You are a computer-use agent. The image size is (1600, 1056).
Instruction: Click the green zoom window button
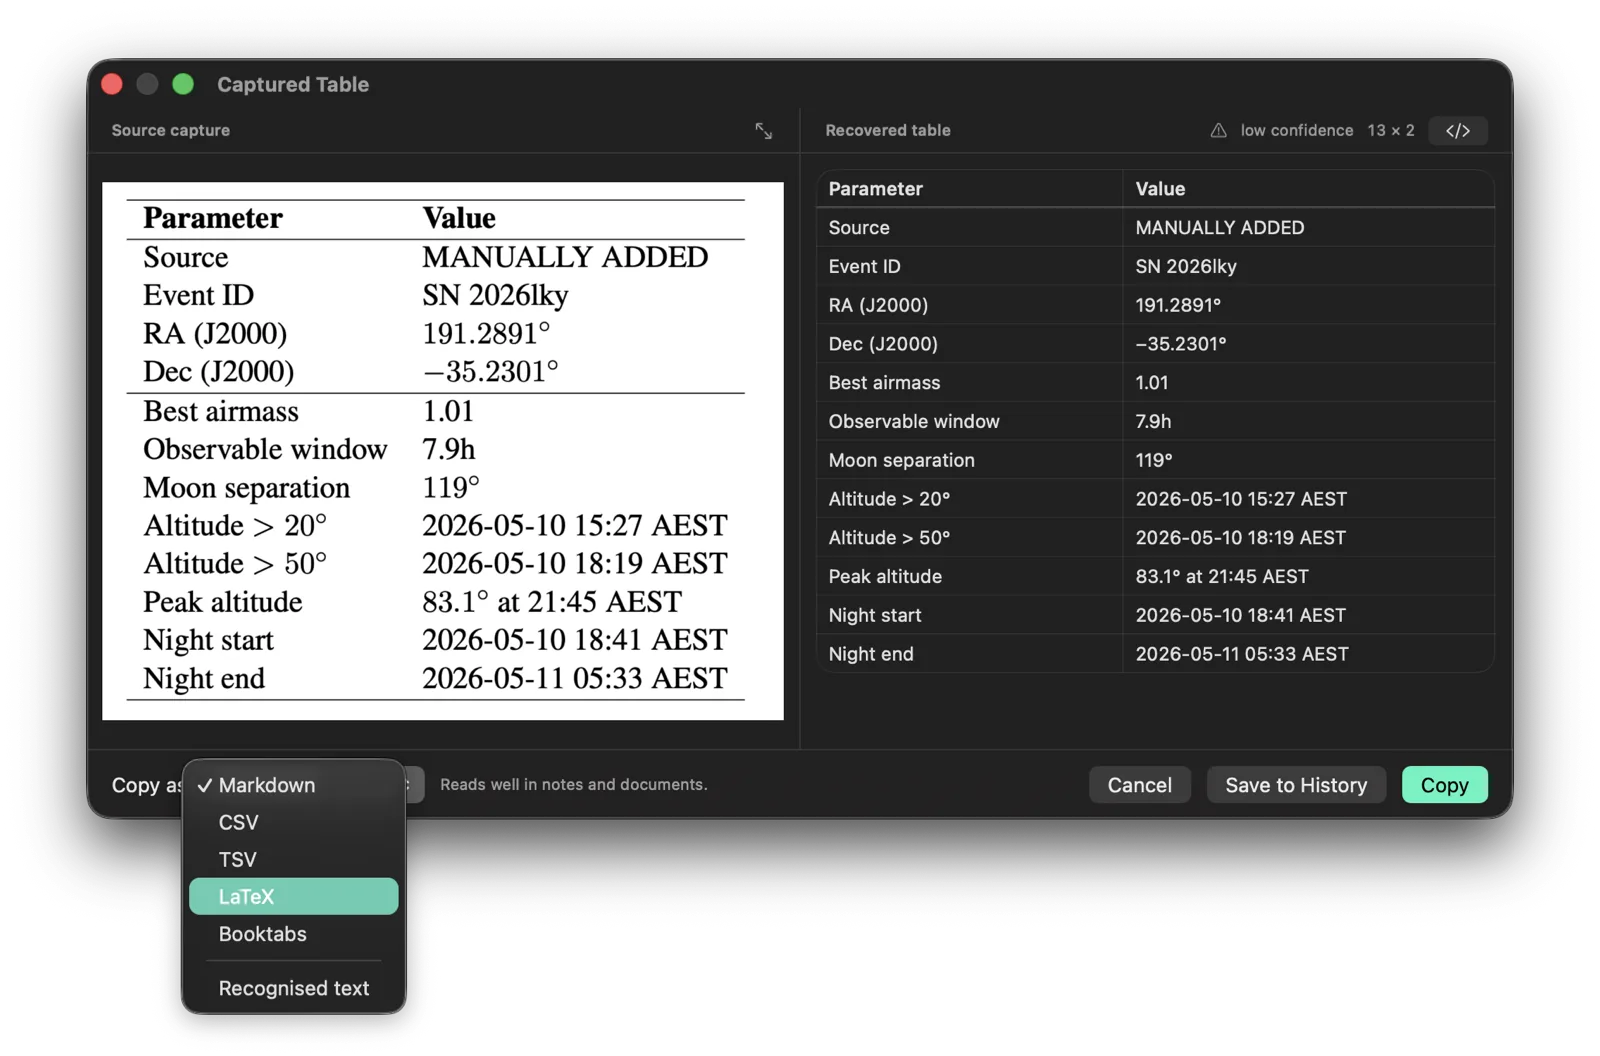tap(183, 85)
